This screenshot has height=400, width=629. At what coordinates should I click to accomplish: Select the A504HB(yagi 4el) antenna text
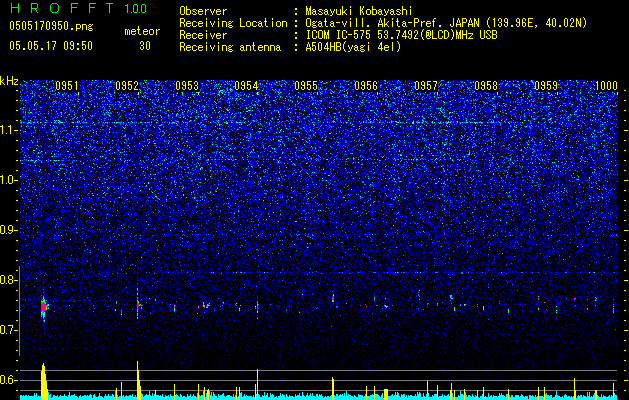click(353, 47)
